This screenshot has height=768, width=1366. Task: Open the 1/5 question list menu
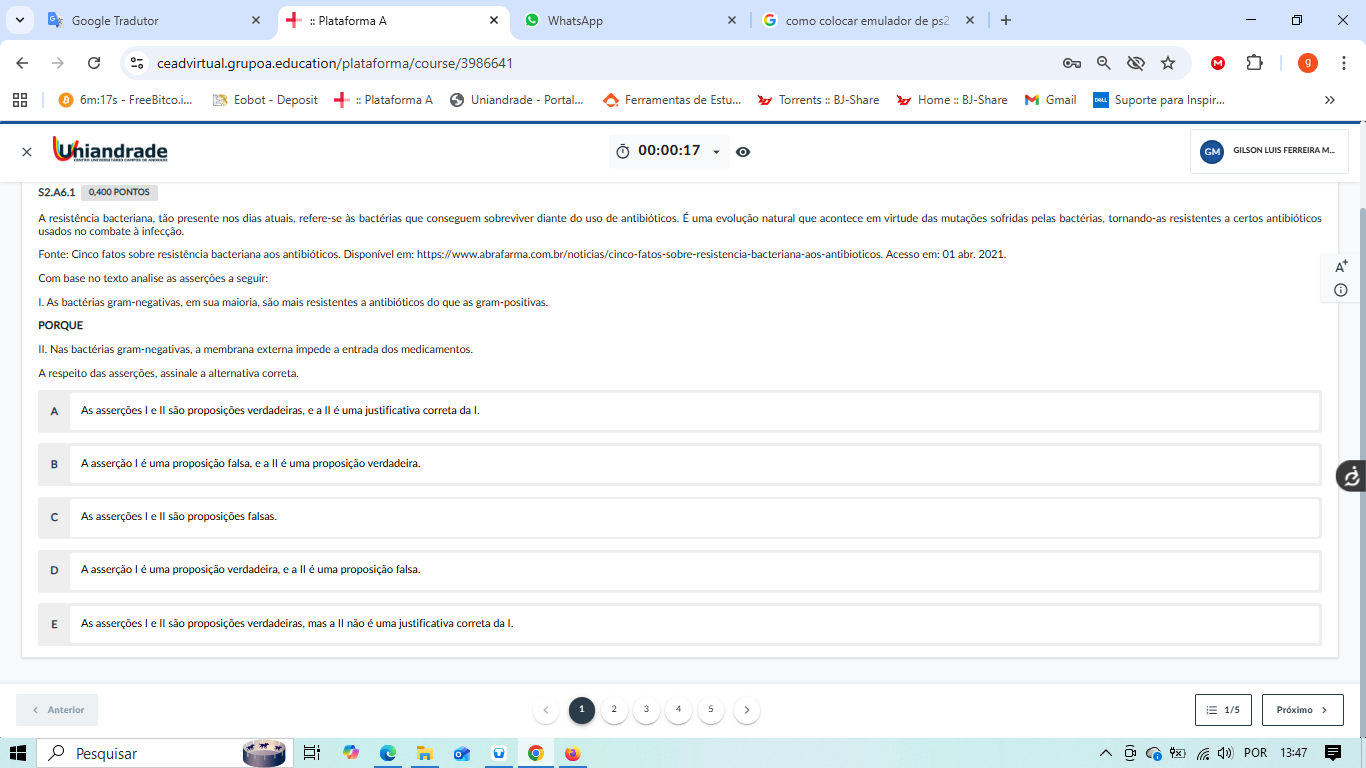1223,710
